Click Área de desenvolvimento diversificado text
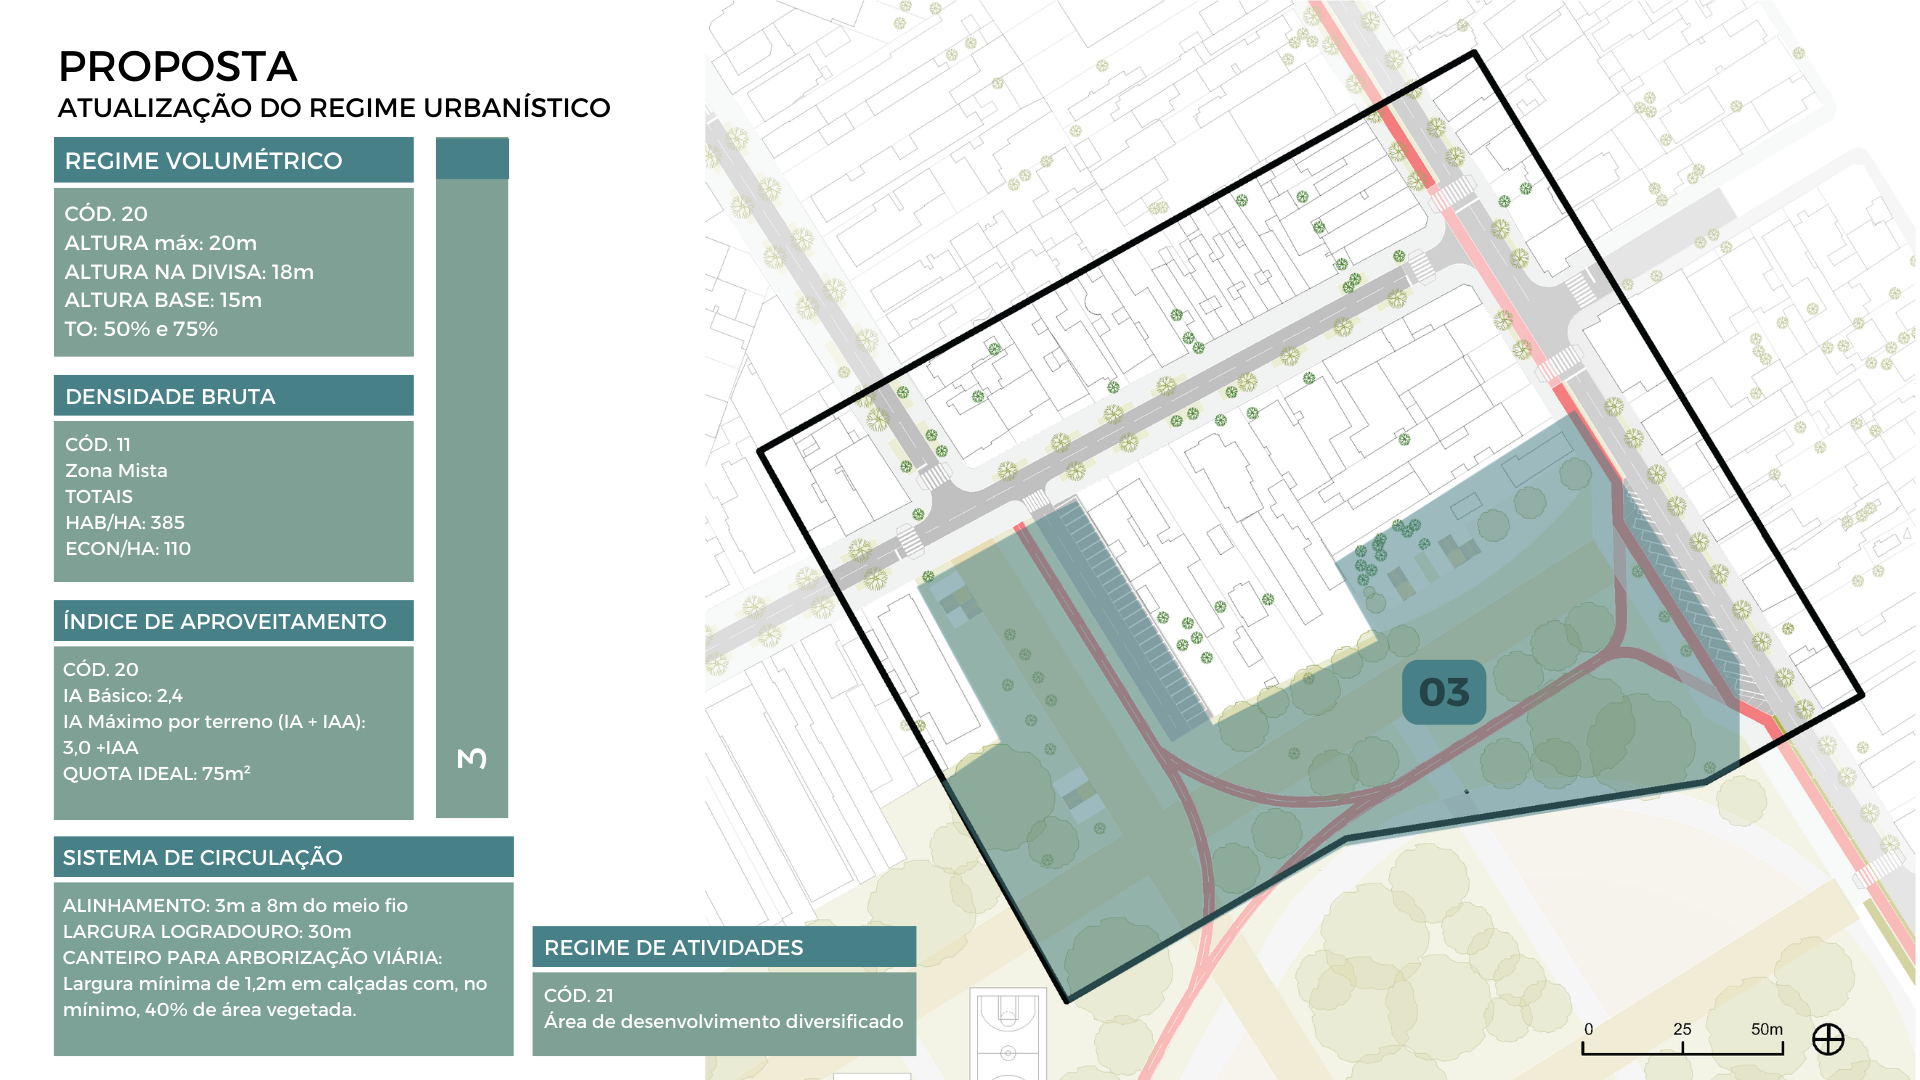1920x1080 pixels. pyautogui.click(x=723, y=1021)
